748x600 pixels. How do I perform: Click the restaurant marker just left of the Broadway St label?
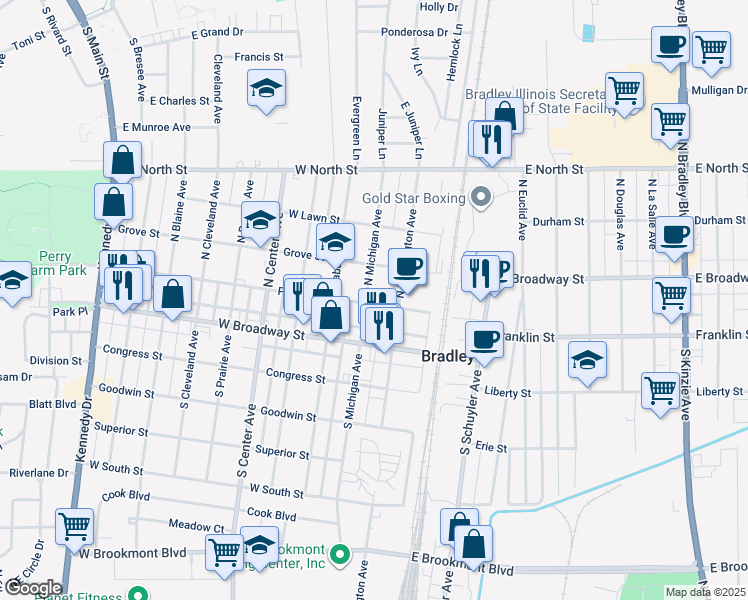[x=480, y=275]
